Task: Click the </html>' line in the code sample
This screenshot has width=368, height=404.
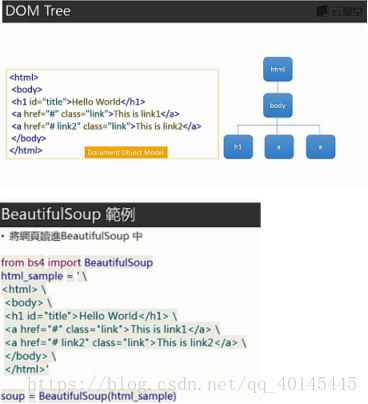Action: point(27,369)
